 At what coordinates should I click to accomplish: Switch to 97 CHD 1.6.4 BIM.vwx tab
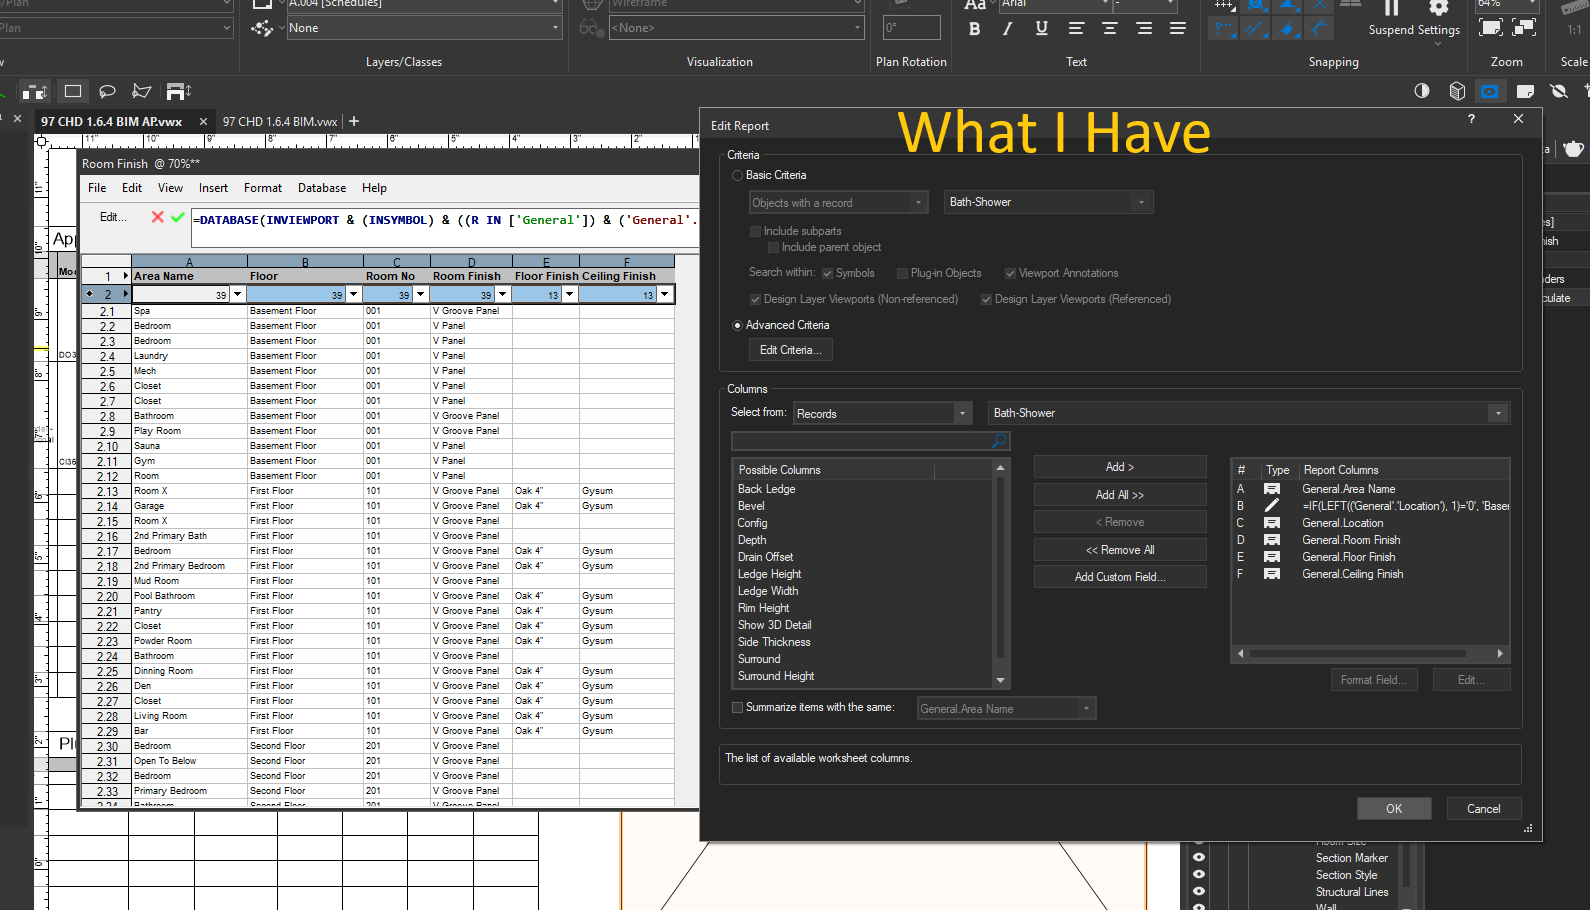pyautogui.click(x=280, y=122)
